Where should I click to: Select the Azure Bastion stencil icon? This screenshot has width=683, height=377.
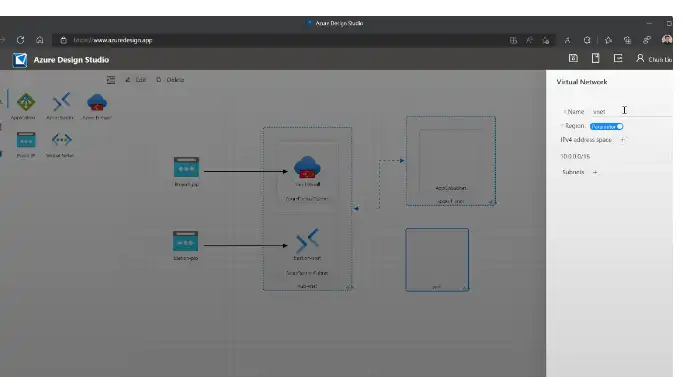[61, 102]
